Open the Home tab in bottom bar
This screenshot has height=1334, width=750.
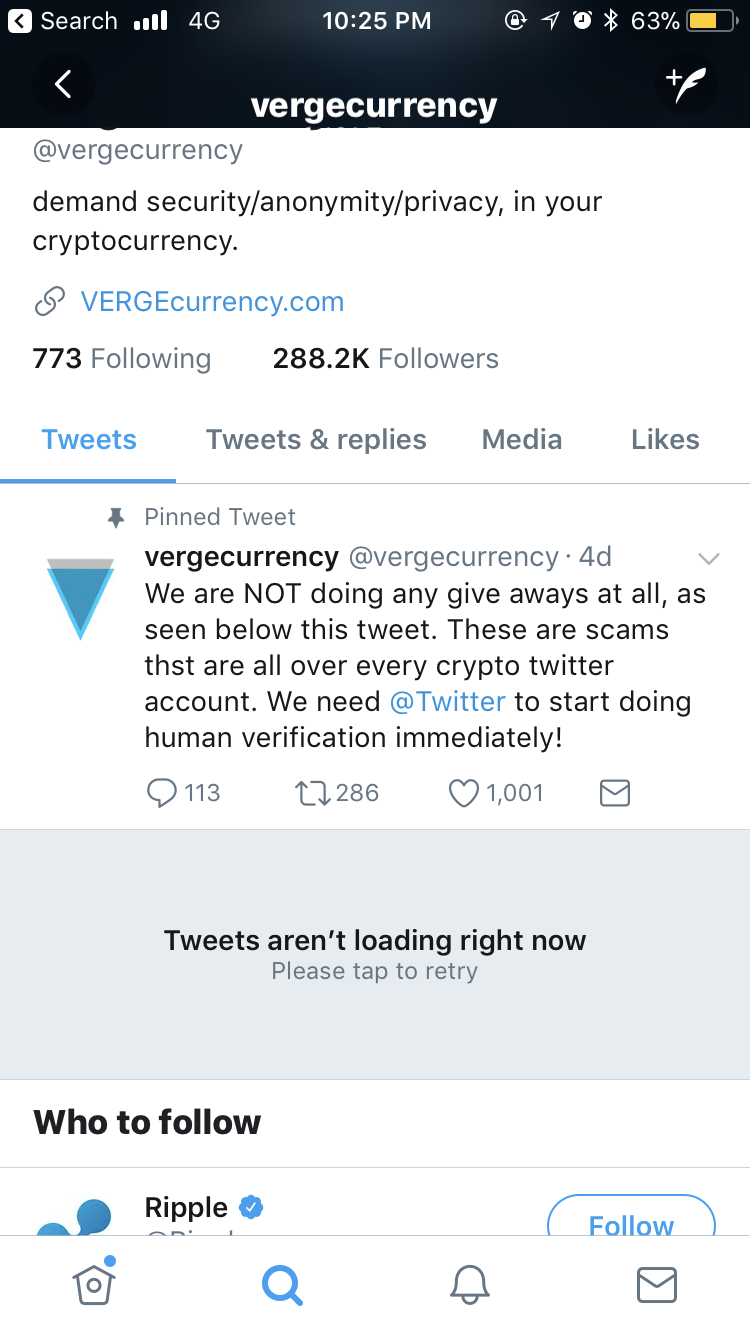pos(94,1283)
